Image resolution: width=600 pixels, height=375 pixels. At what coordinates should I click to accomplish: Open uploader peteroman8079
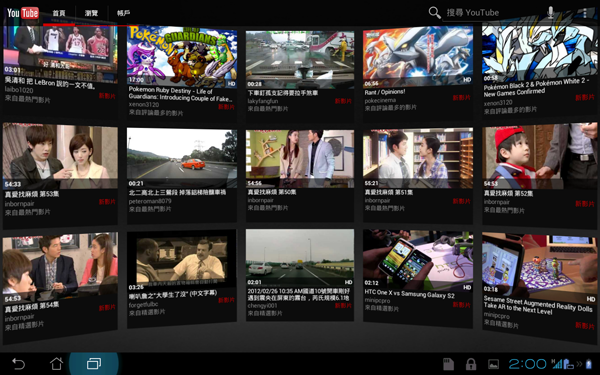(150, 201)
